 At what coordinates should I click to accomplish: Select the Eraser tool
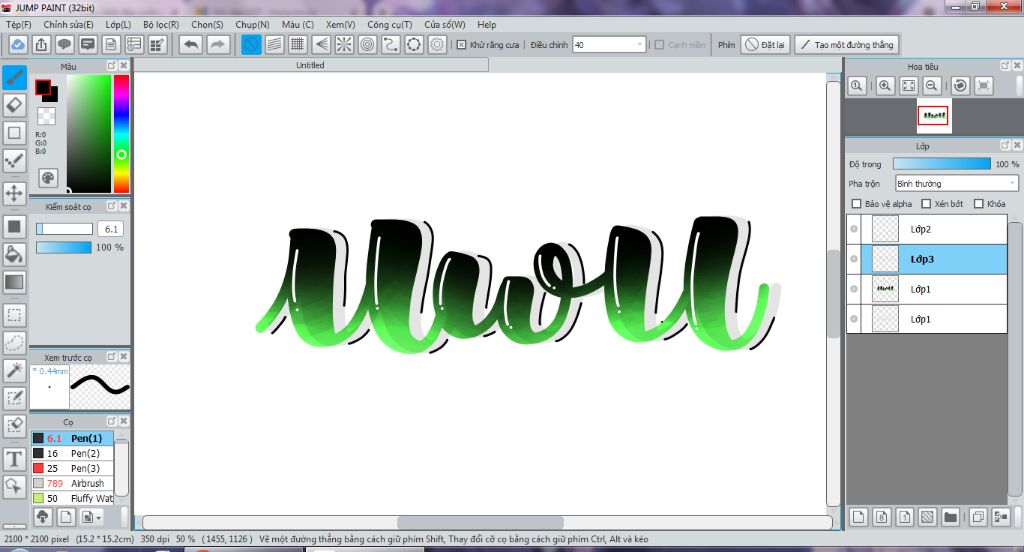coord(14,105)
